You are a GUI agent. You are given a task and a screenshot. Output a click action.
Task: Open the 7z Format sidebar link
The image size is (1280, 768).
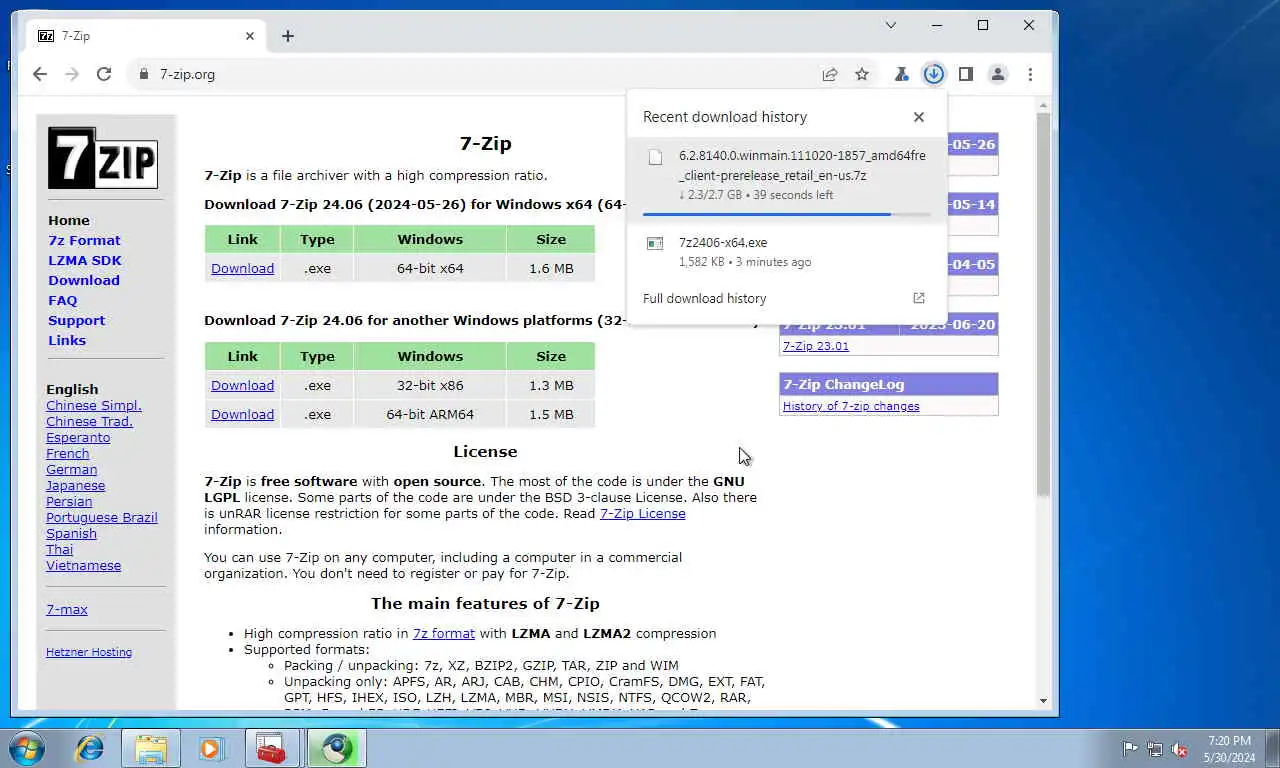(x=84, y=240)
